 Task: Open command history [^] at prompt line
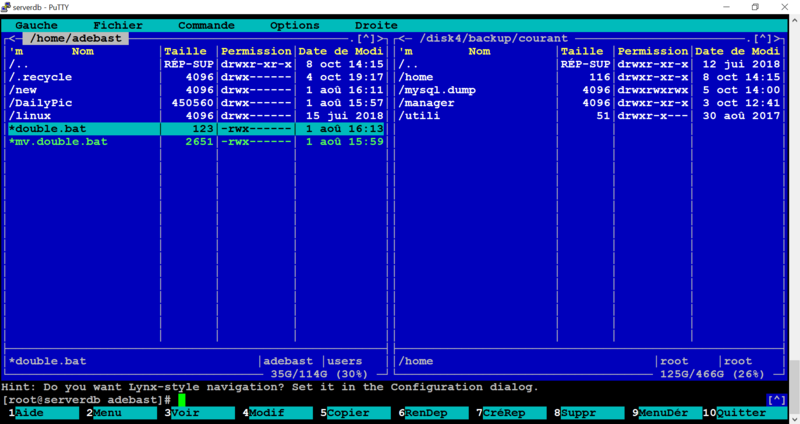[x=777, y=400]
